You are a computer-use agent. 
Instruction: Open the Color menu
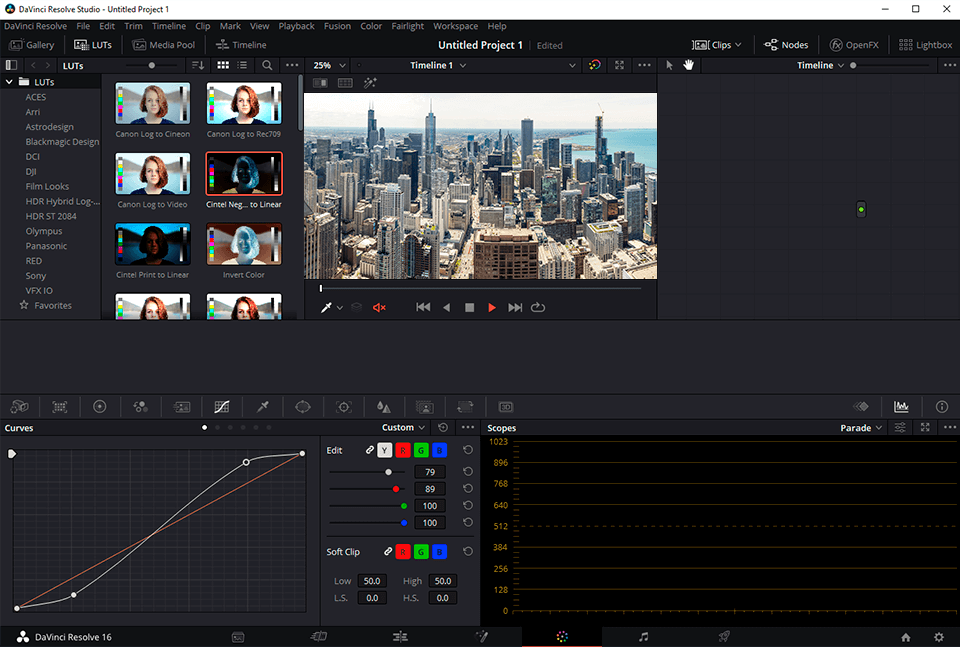pos(369,26)
